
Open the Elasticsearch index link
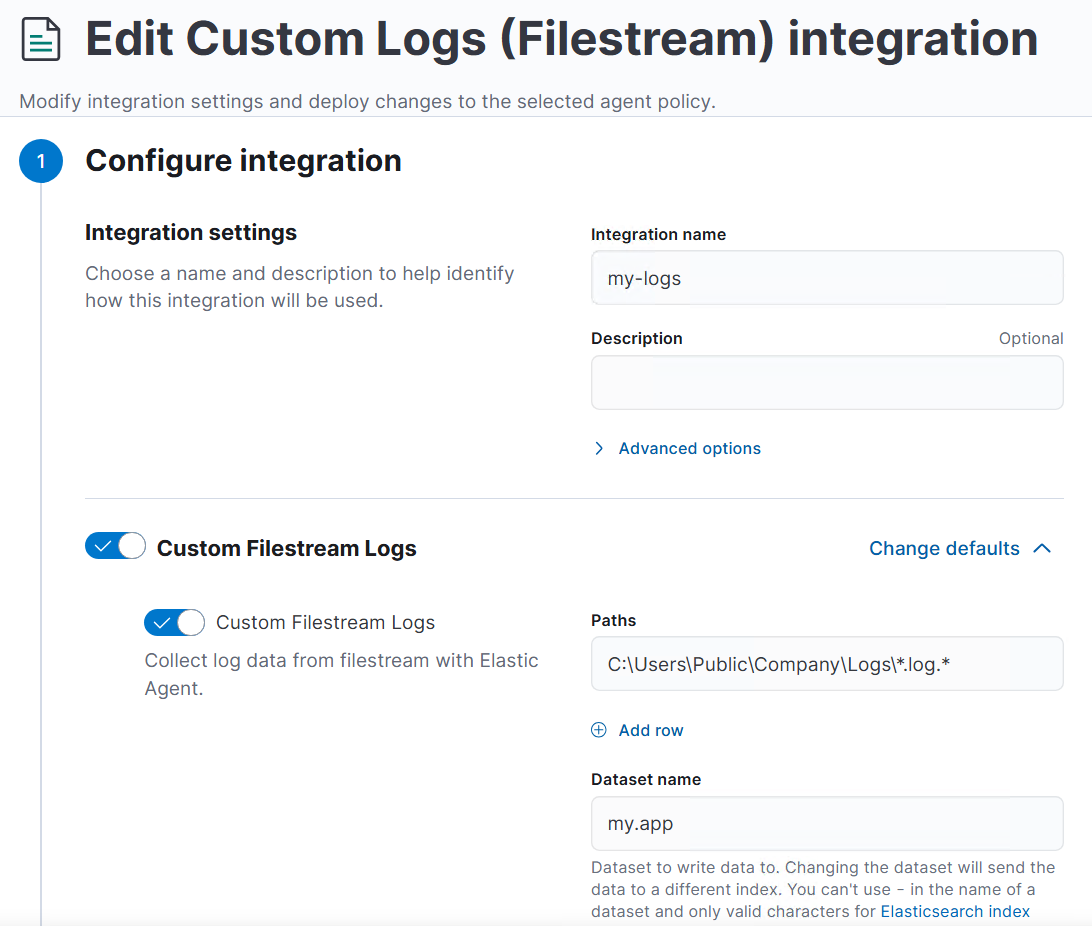955,911
